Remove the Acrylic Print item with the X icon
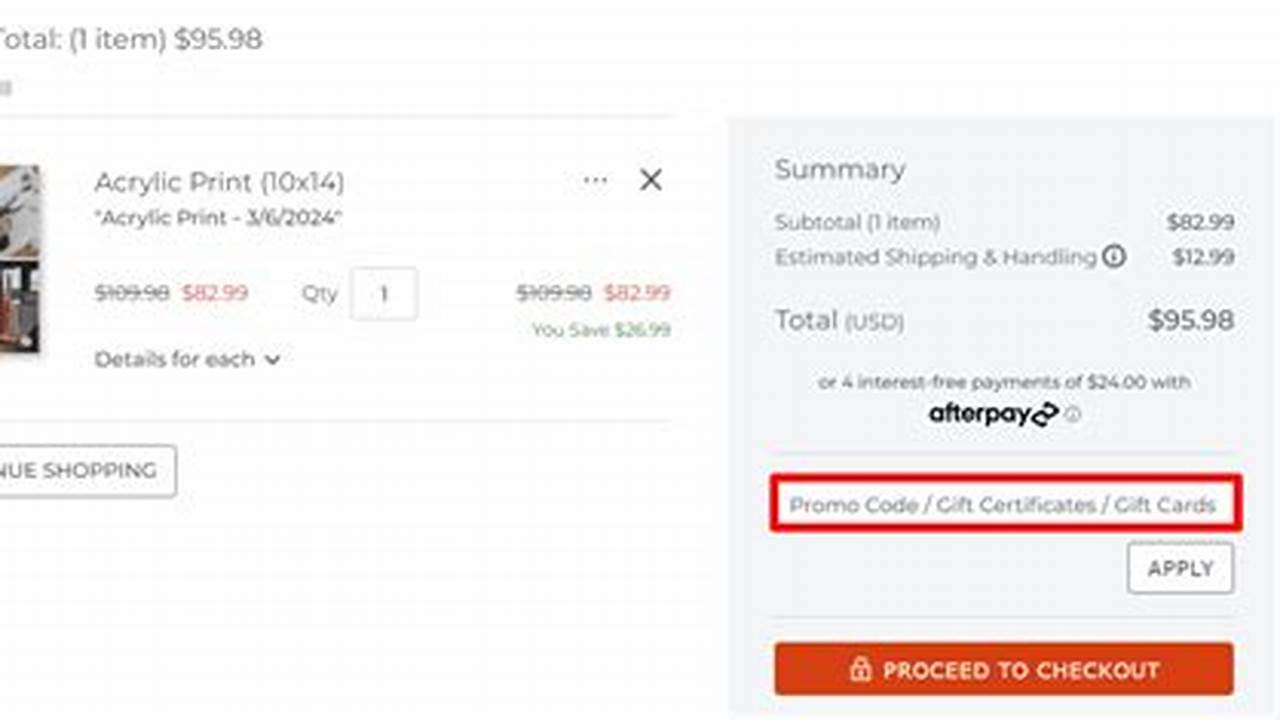Image resolution: width=1280 pixels, height=720 pixels. pos(651,180)
